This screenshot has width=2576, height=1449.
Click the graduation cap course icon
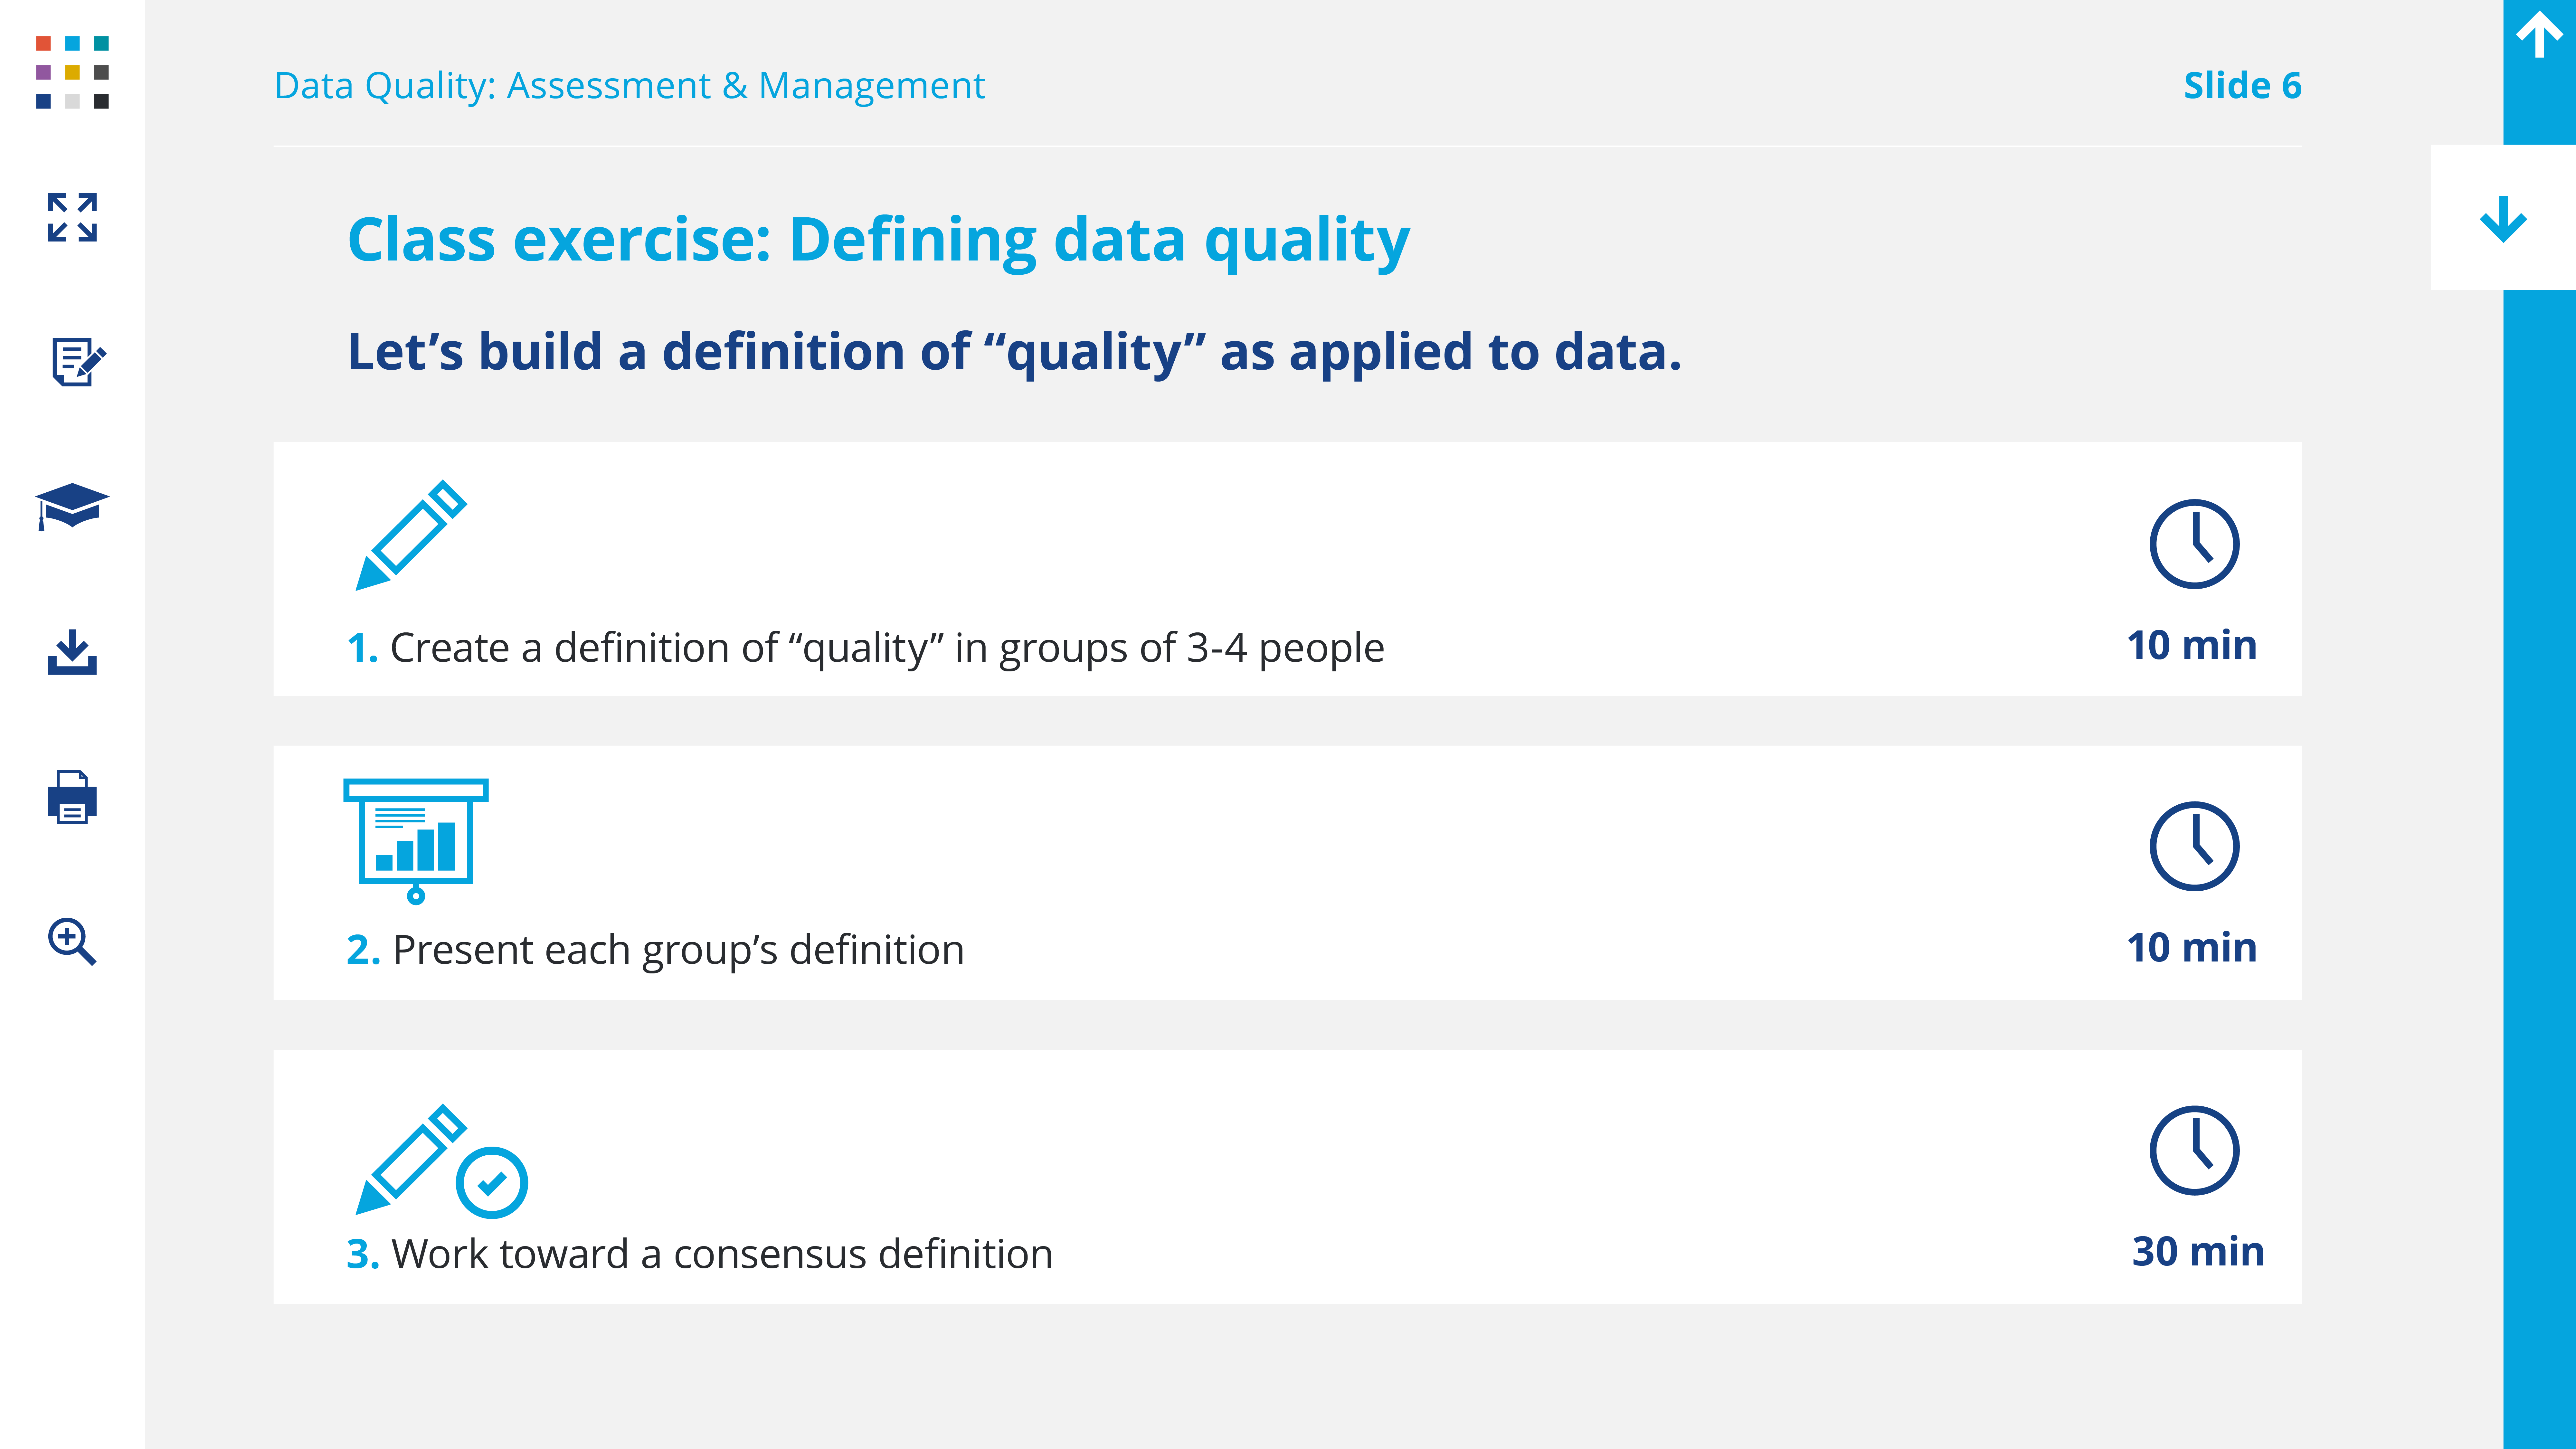click(72, 506)
